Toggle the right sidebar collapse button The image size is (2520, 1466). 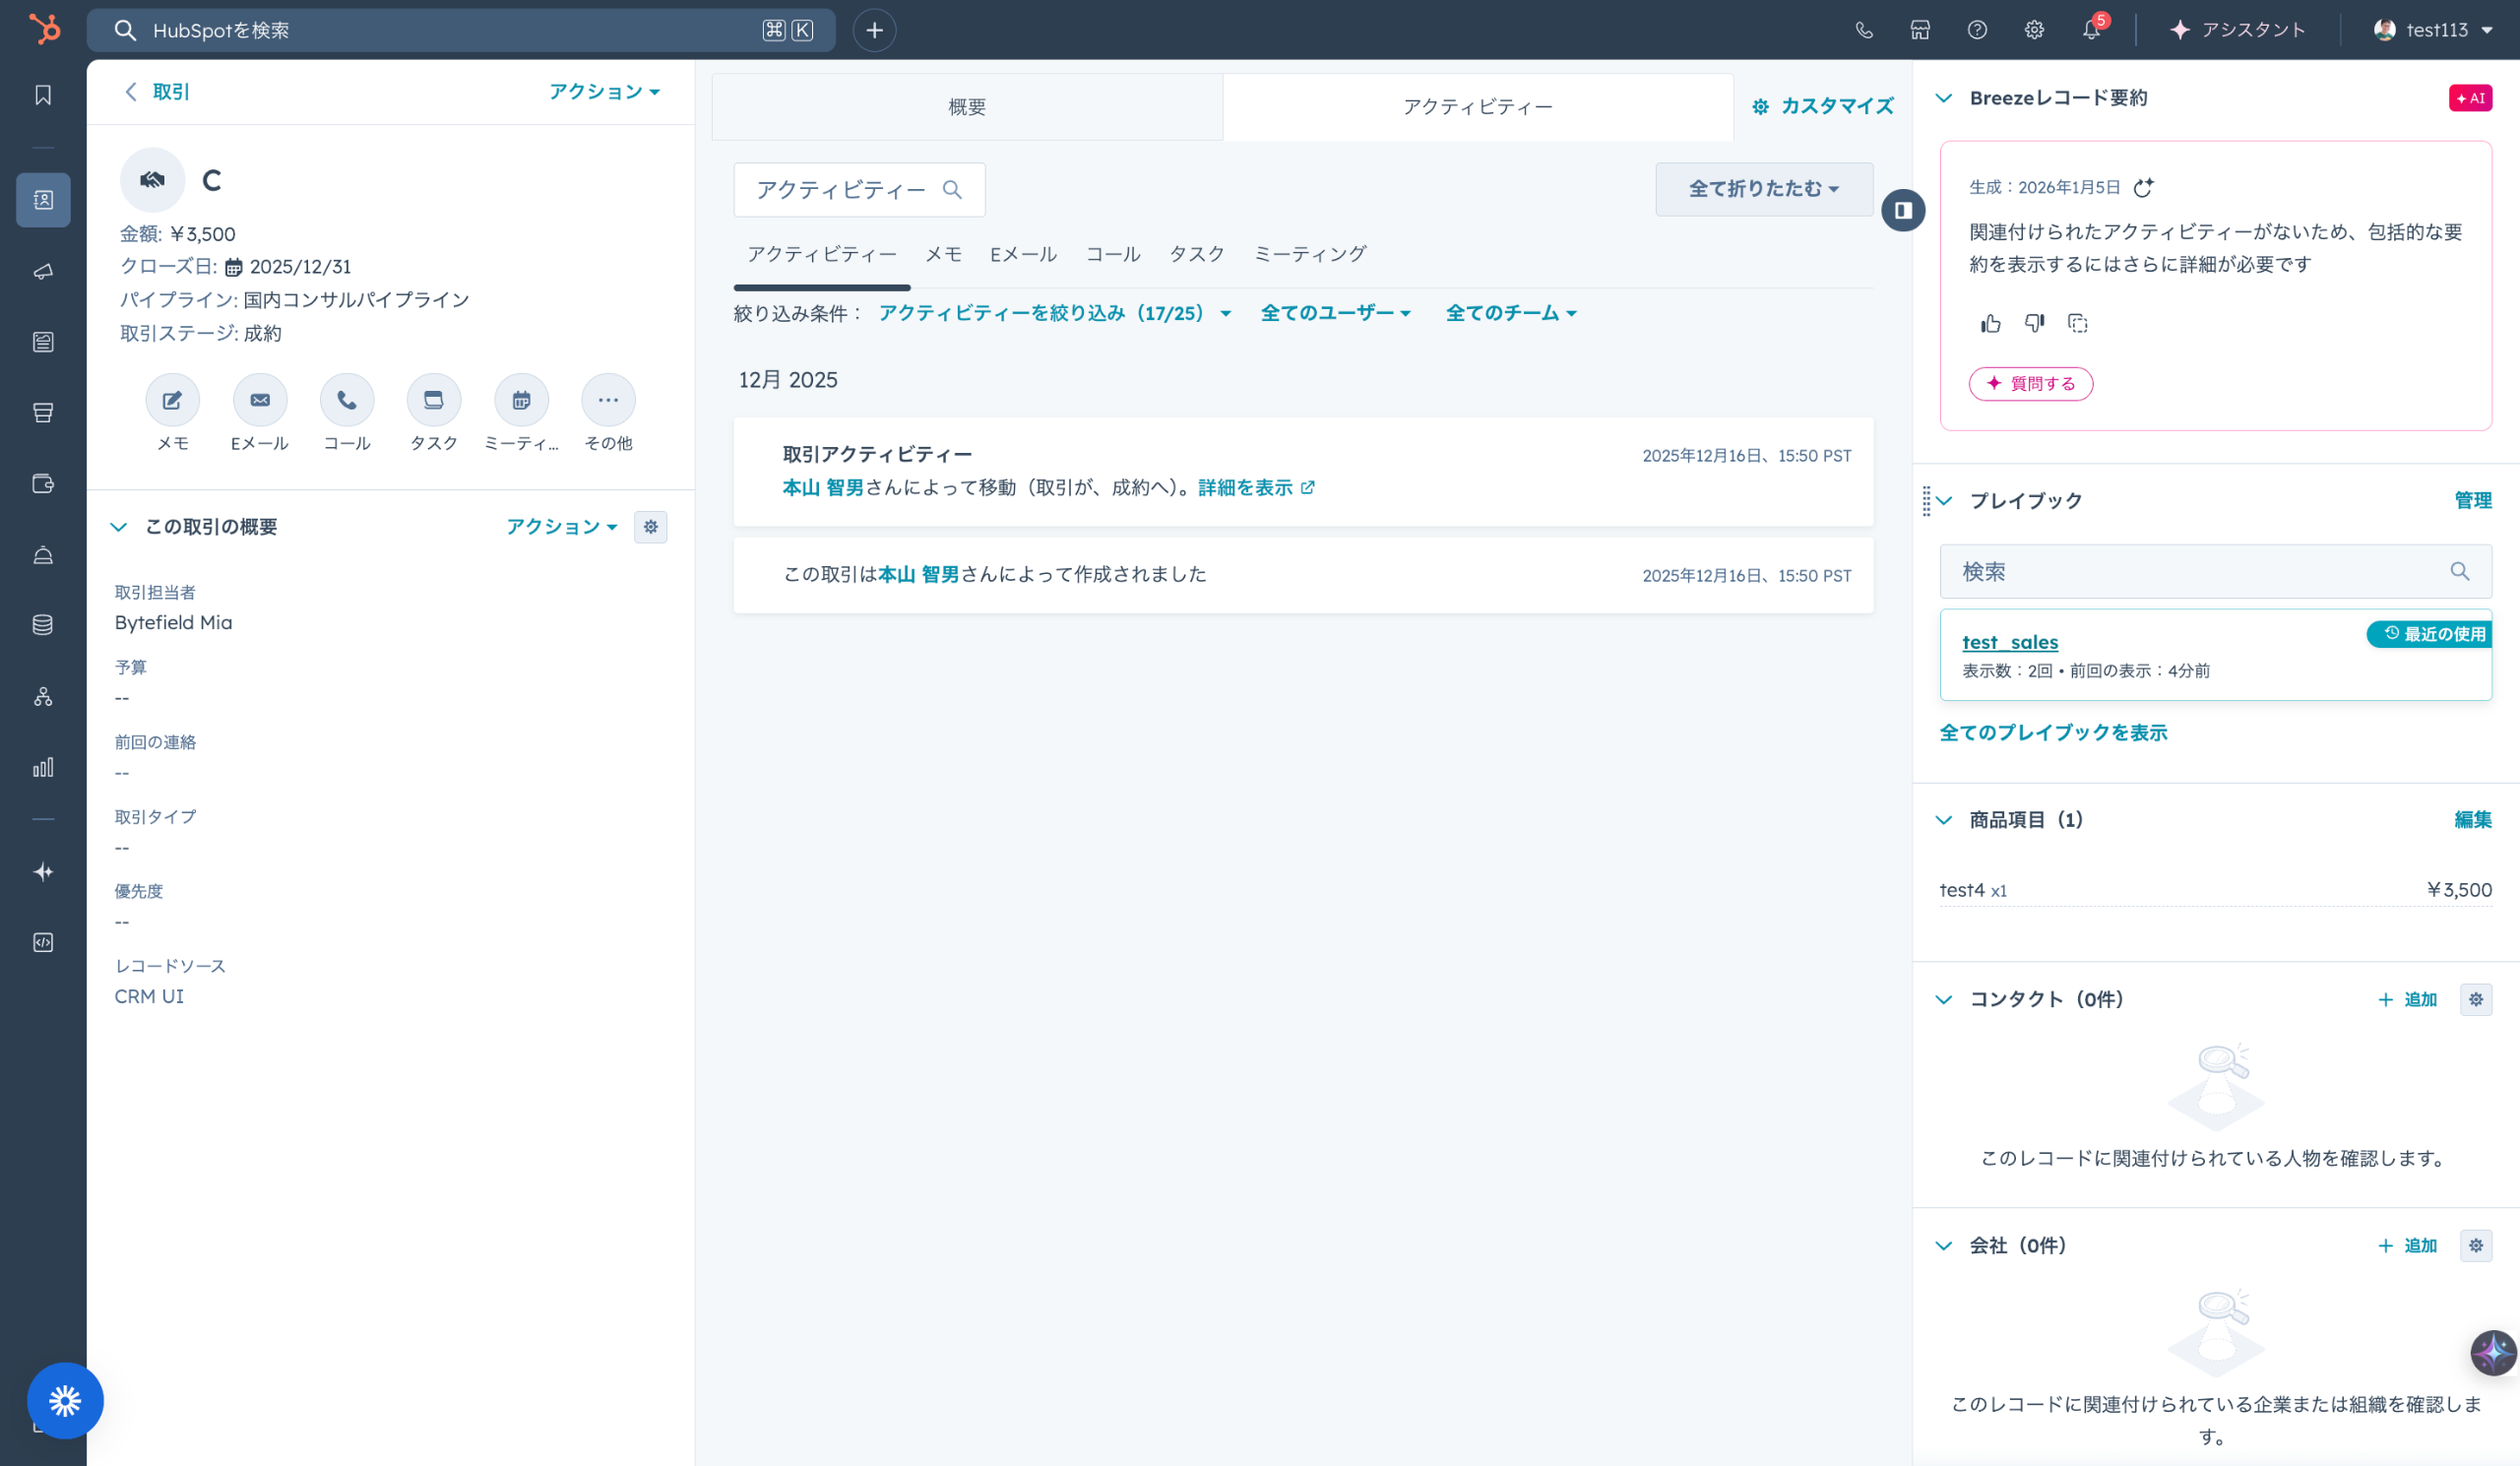click(x=1903, y=210)
